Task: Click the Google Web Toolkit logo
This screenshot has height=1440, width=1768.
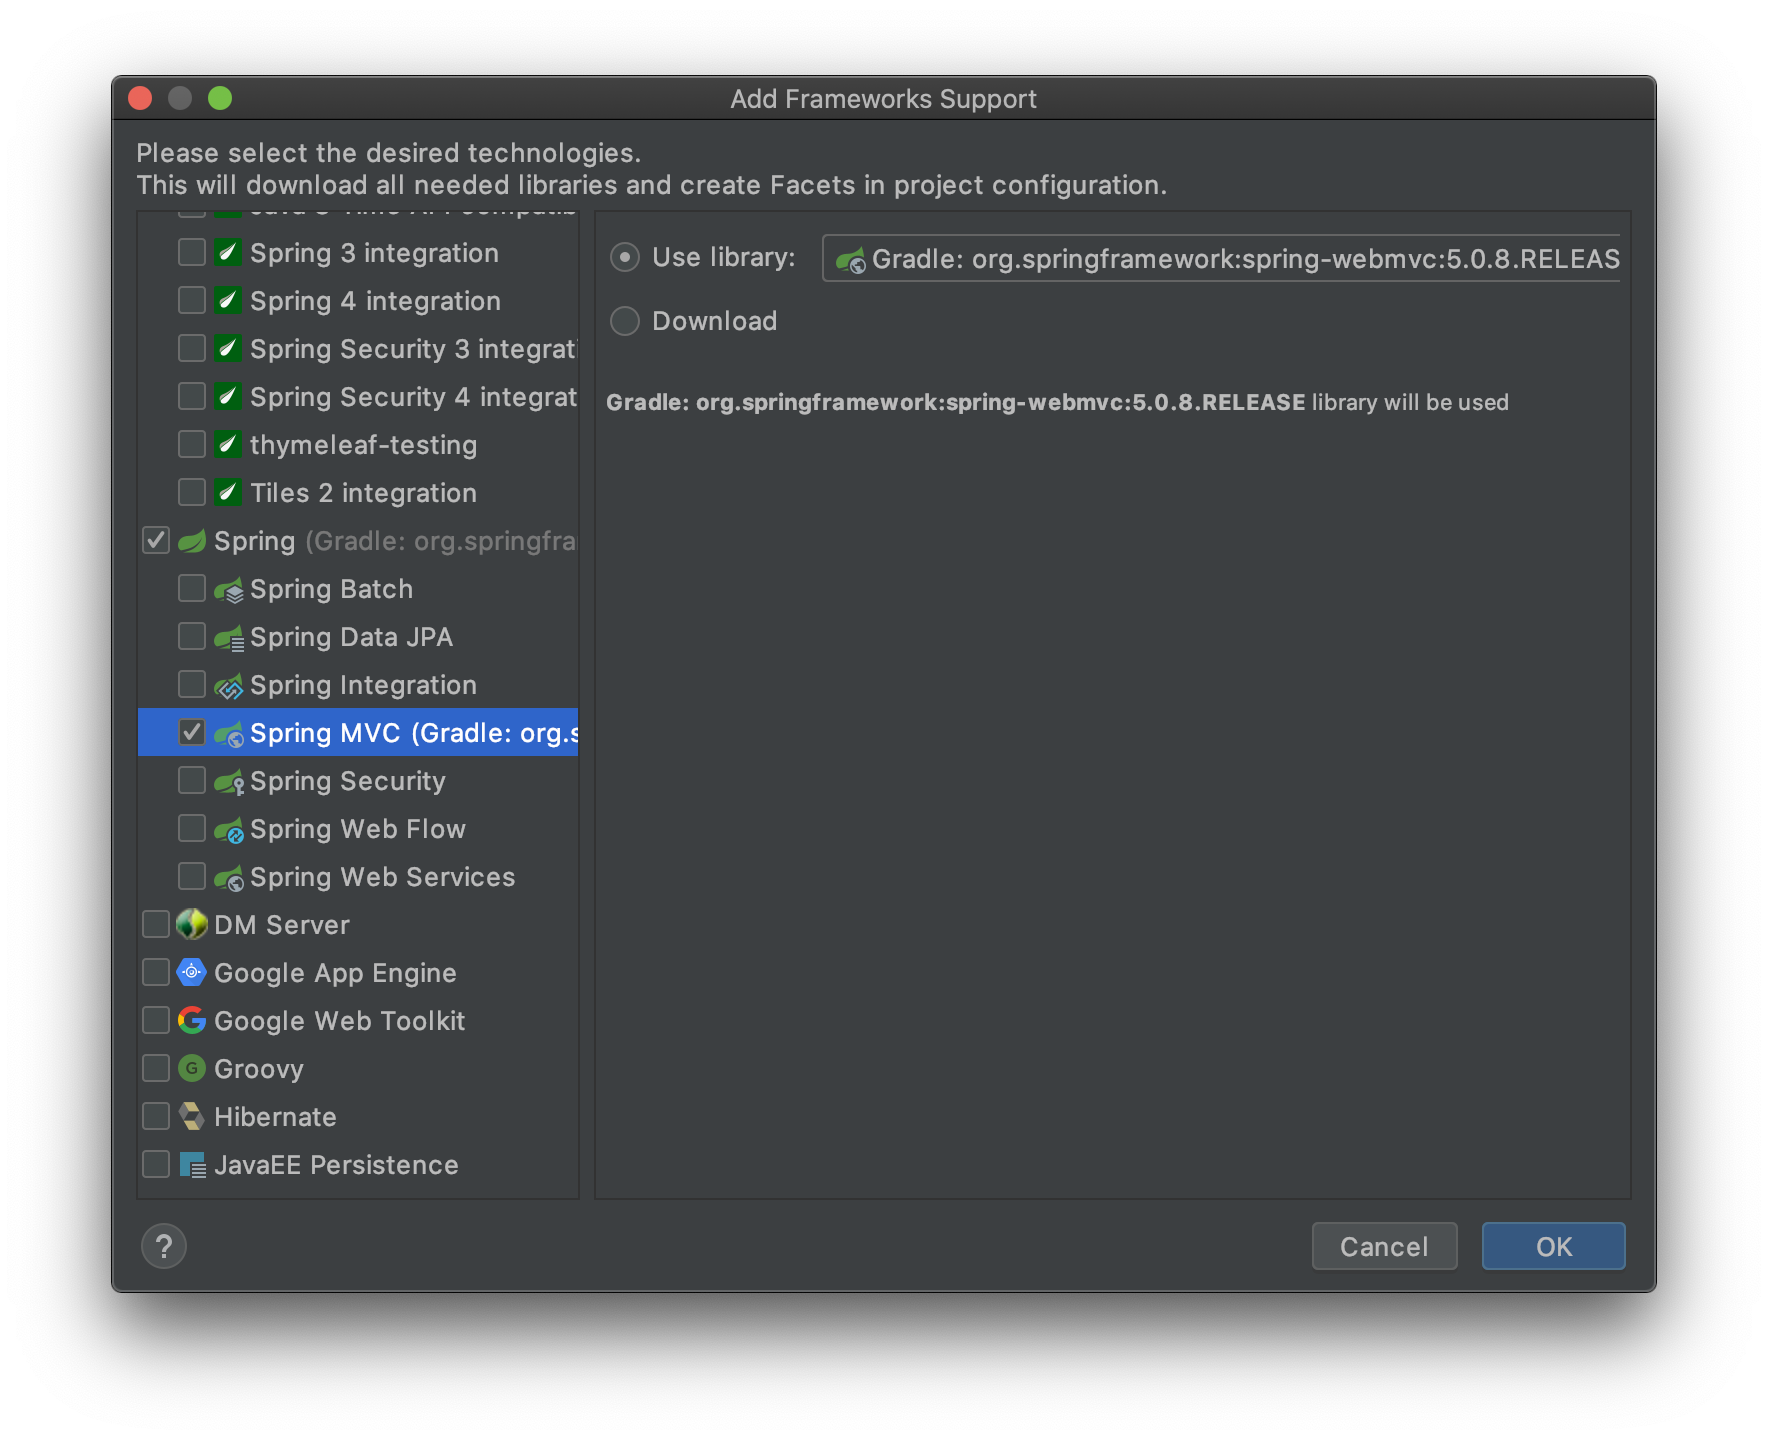Action: pos(192,1020)
